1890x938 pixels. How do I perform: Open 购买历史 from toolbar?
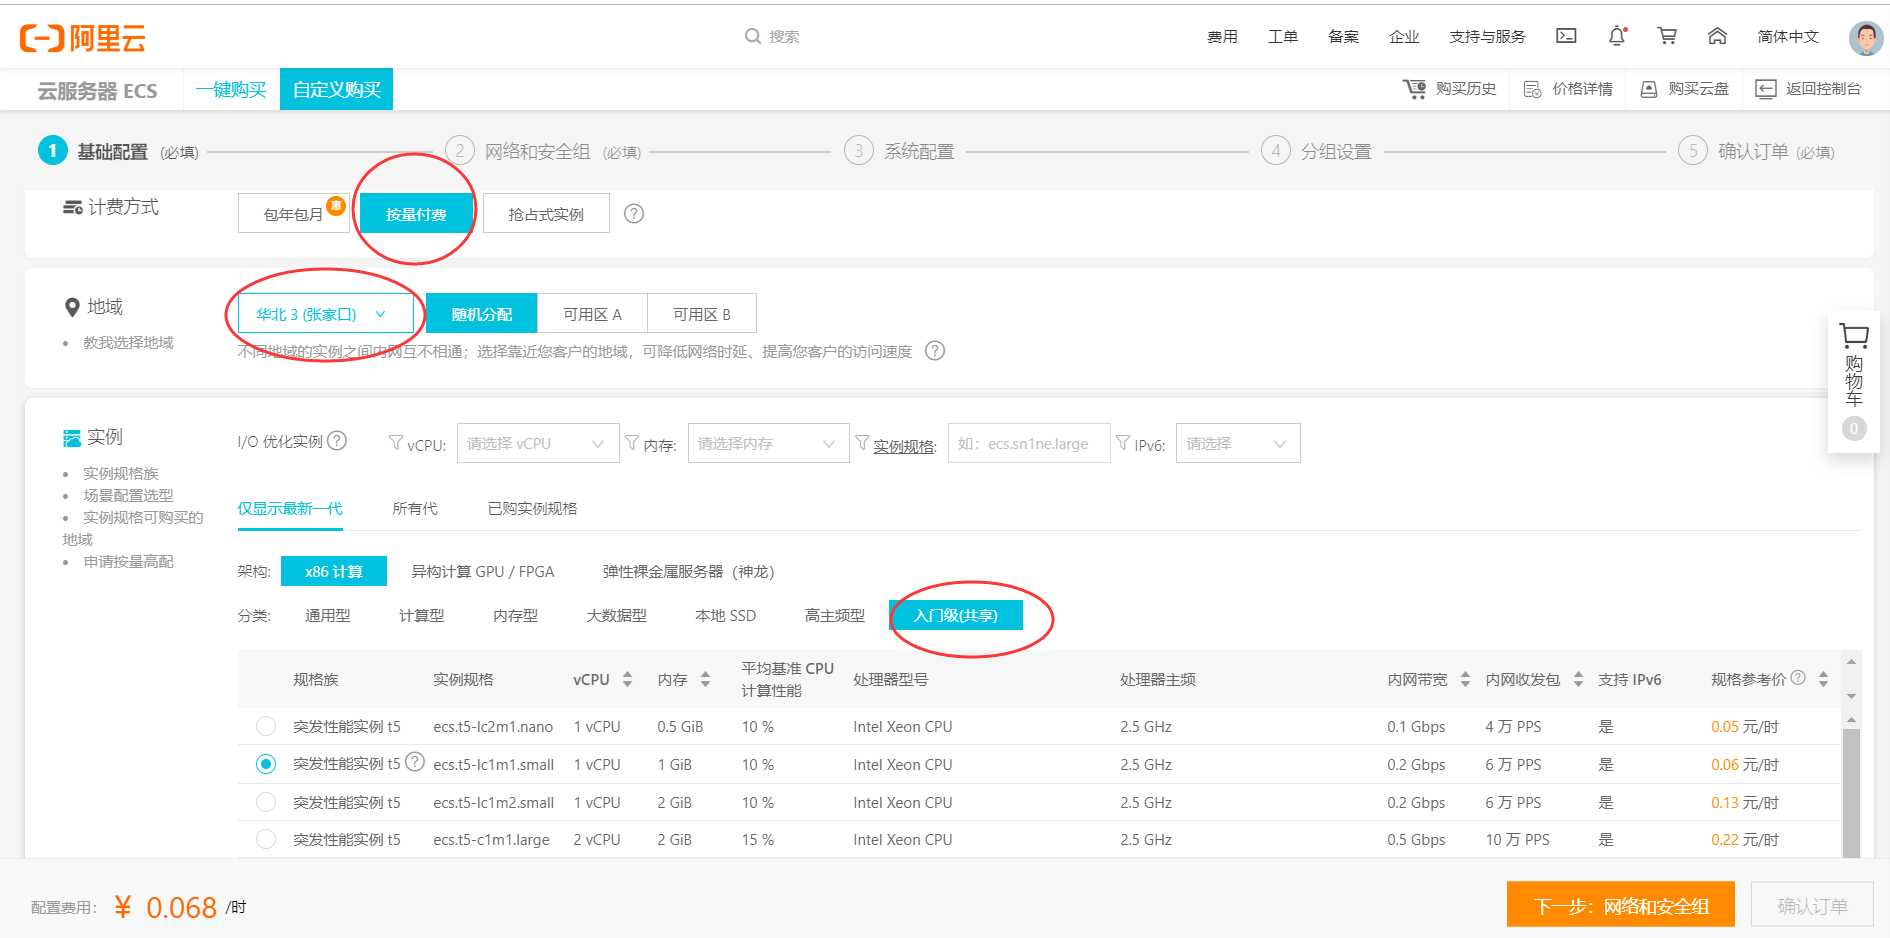[x=1450, y=89]
